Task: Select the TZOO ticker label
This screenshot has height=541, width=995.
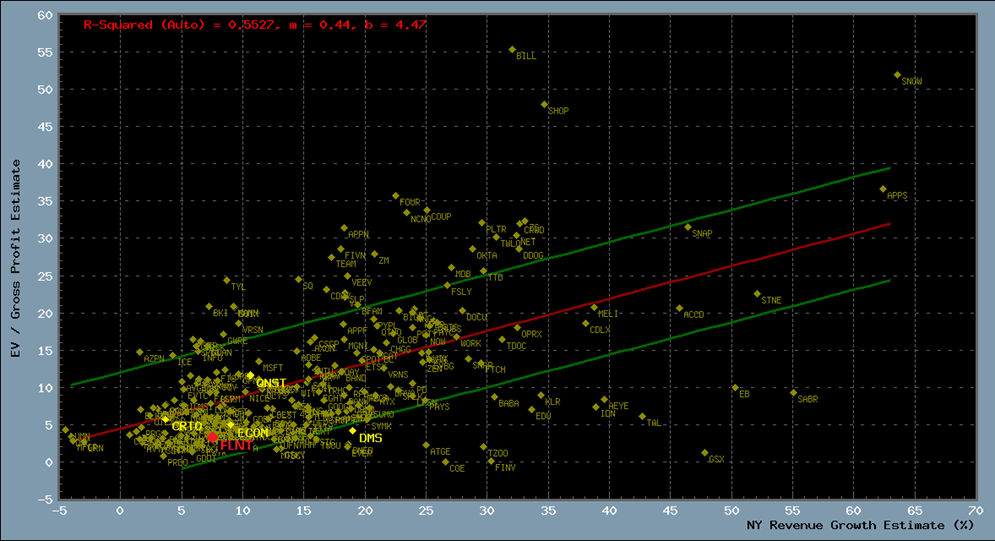Action: (498, 453)
